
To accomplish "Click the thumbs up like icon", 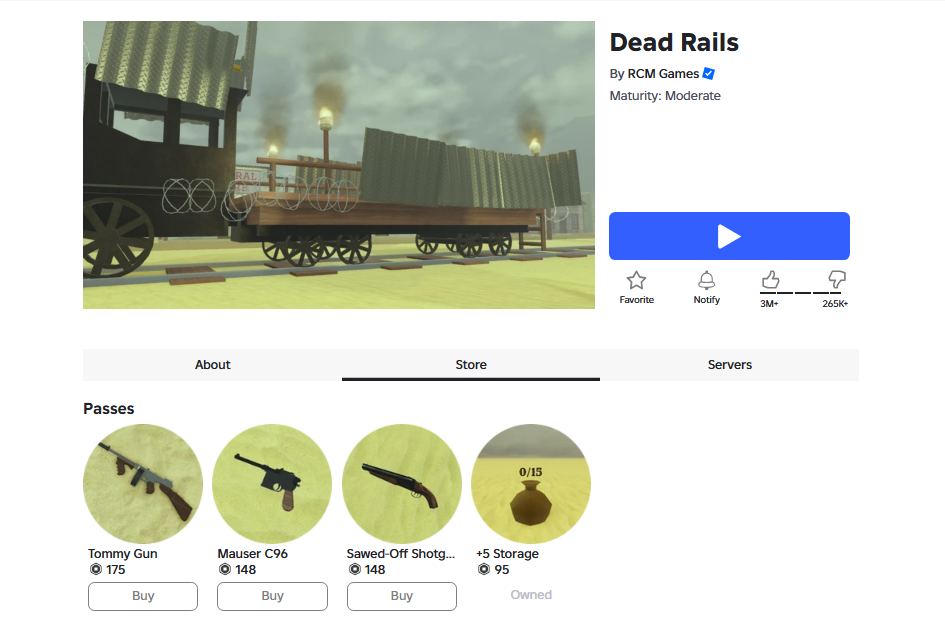I will (770, 279).
